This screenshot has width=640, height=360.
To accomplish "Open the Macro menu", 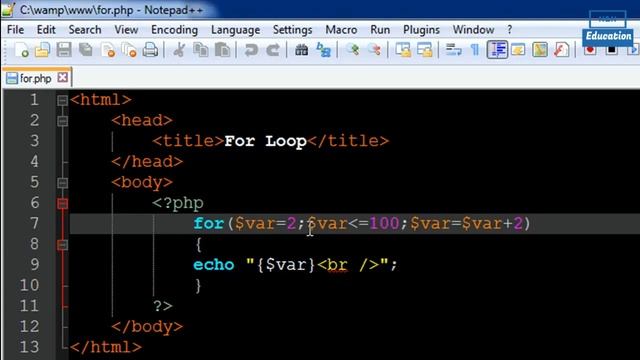I will (341, 30).
